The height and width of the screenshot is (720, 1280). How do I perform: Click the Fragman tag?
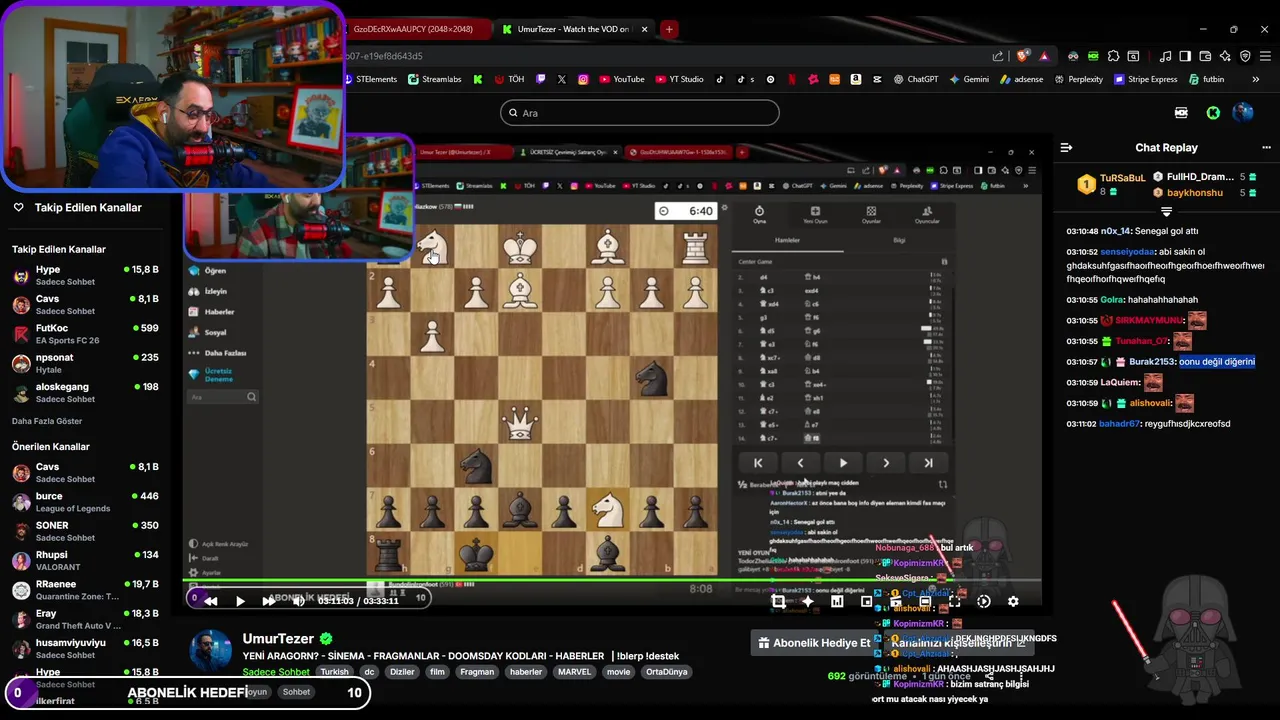click(477, 672)
